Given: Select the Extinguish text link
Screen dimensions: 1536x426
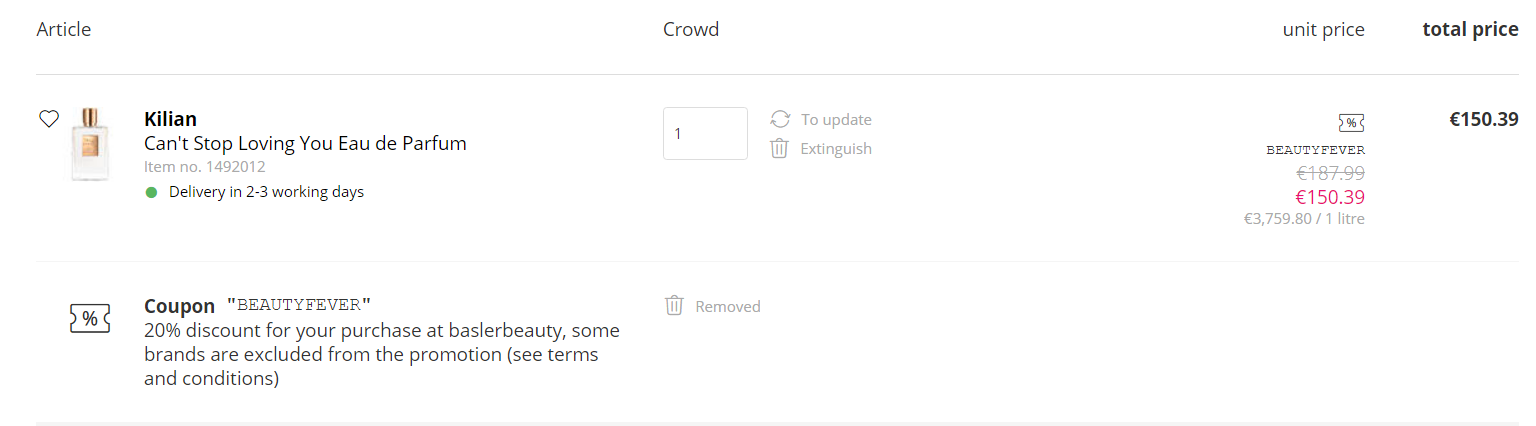Looking at the screenshot, I should [x=836, y=149].
